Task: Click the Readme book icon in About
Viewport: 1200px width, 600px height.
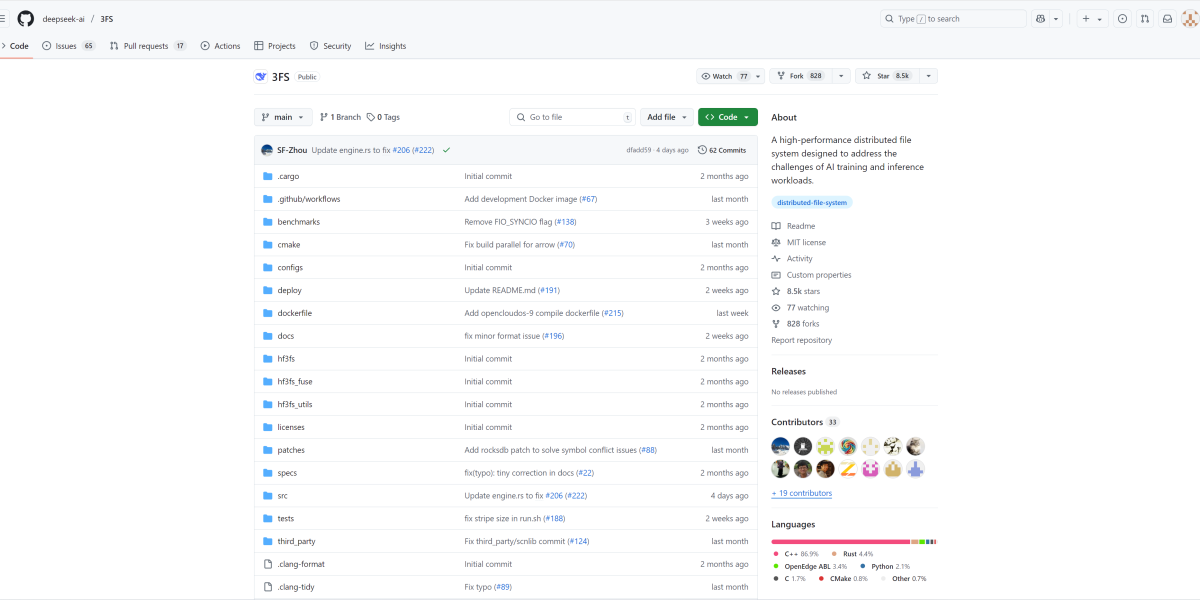Action: point(776,226)
